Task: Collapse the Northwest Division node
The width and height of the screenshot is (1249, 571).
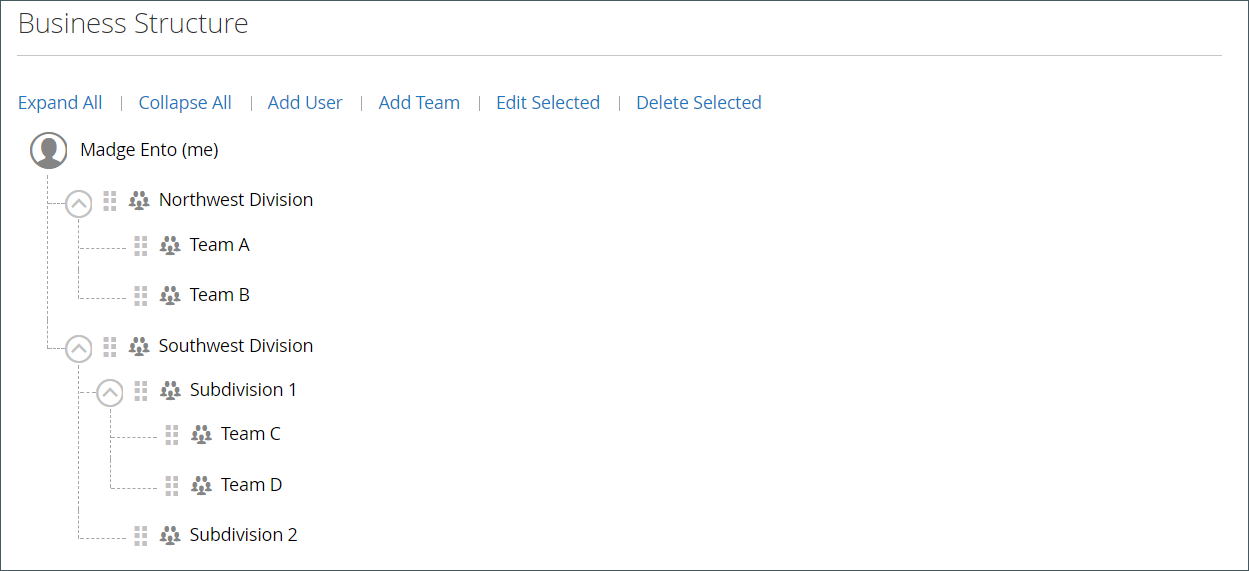Action: [x=79, y=204]
